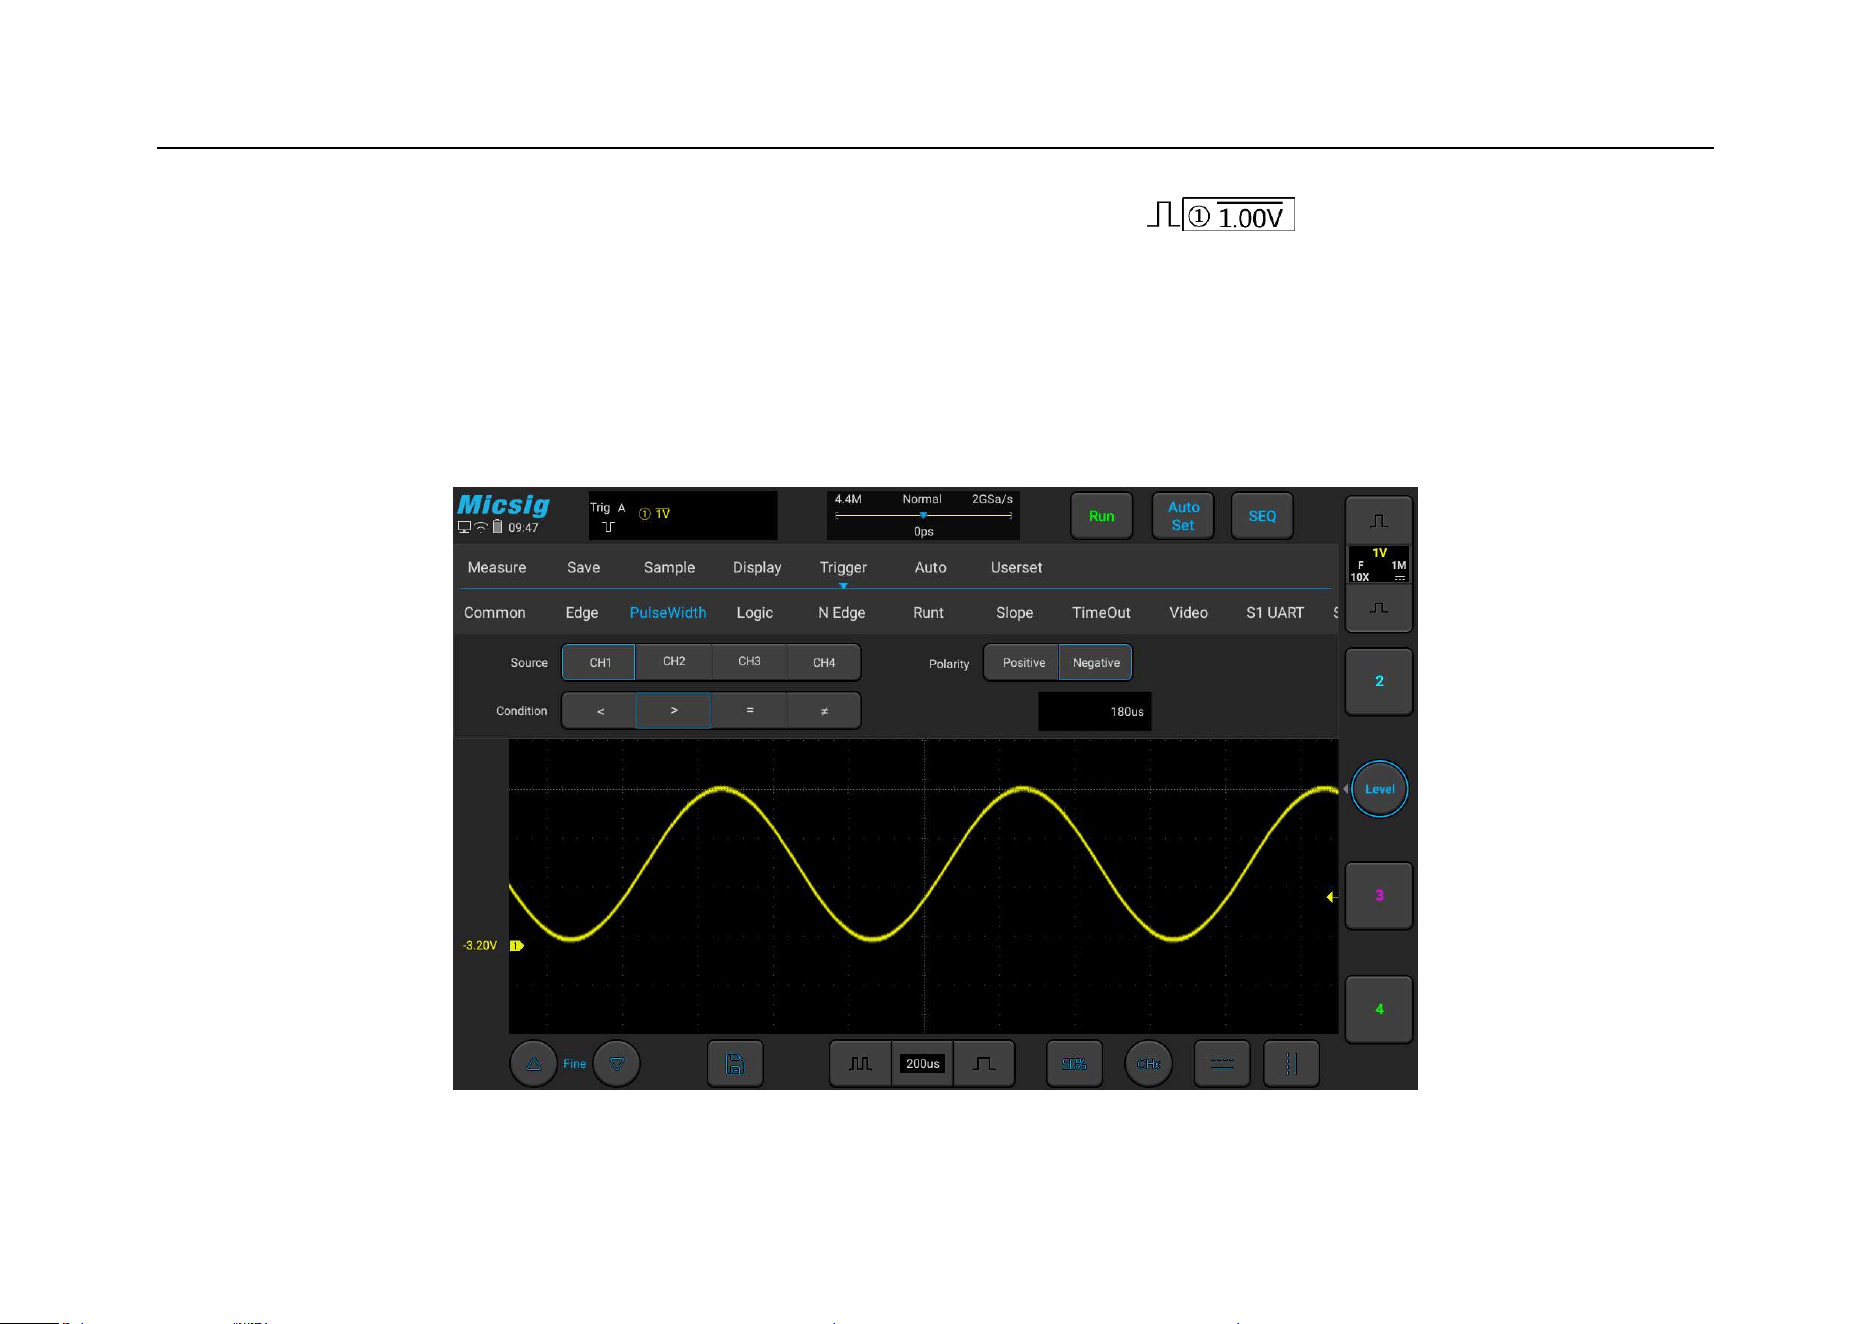Tap the fine adjust down triangle button
The height and width of the screenshot is (1324, 1872).
pyautogui.click(x=617, y=1064)
